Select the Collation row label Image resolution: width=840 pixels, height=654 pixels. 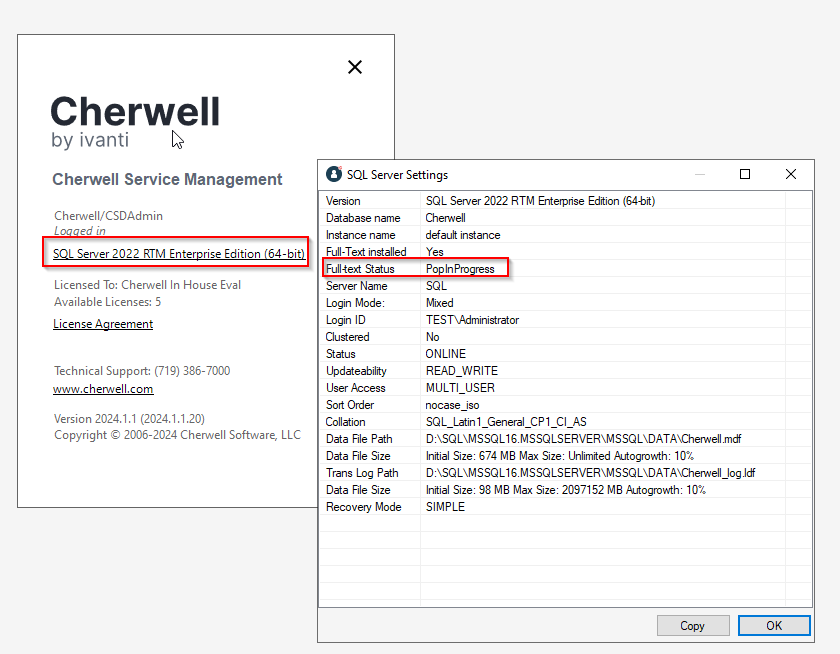[x=346, y=422]
